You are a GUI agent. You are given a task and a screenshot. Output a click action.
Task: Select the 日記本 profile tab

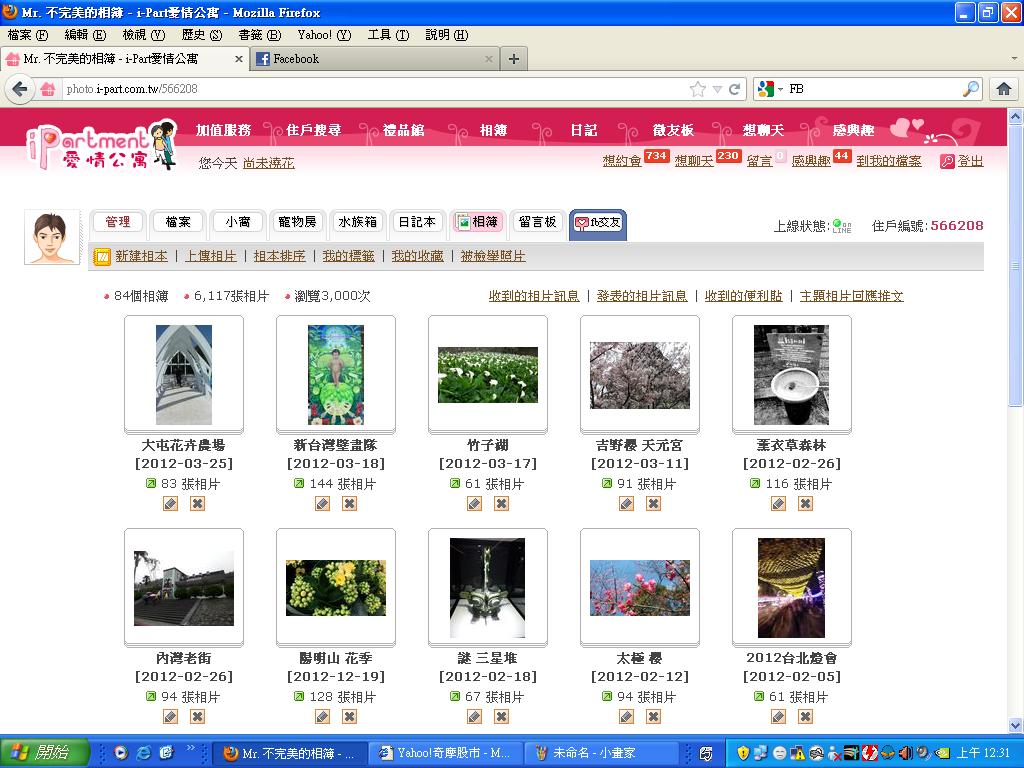point(416,222)
